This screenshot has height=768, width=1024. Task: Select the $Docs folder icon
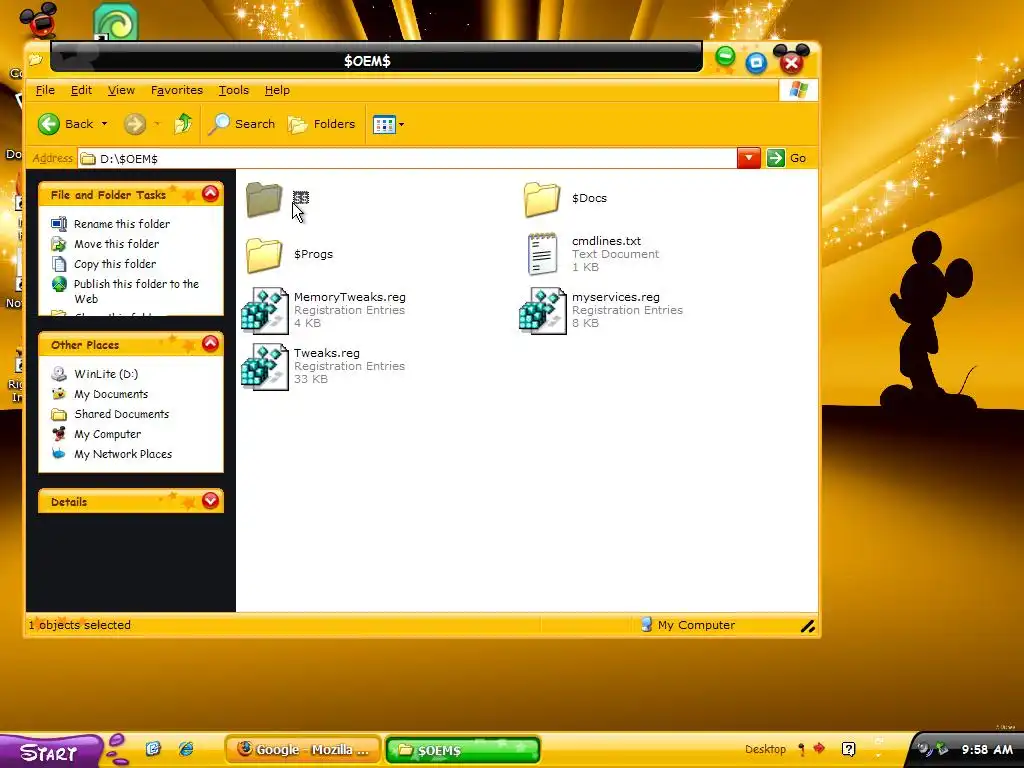click(x=542, y=199)
